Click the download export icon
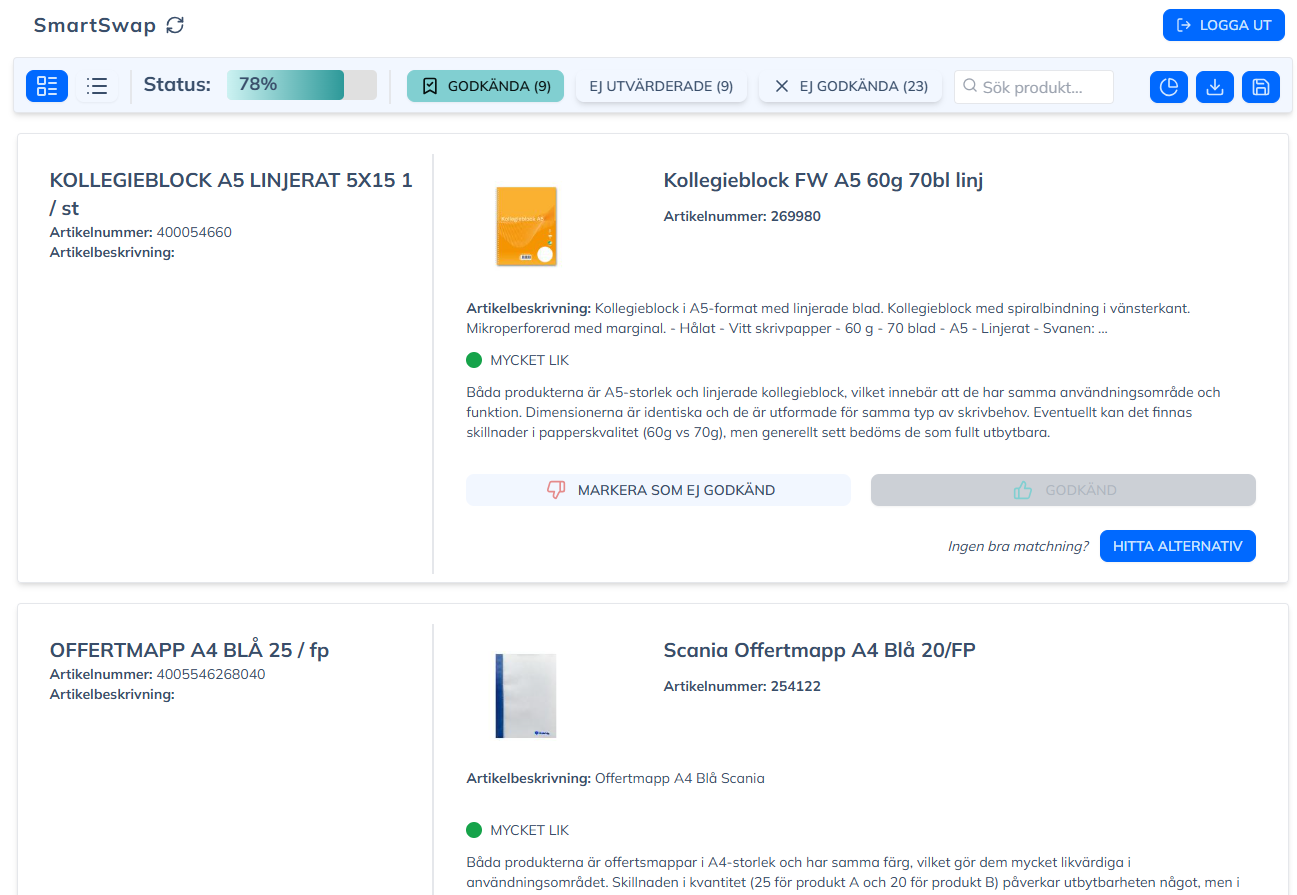1297x895 pixels. pos(1215,87)
